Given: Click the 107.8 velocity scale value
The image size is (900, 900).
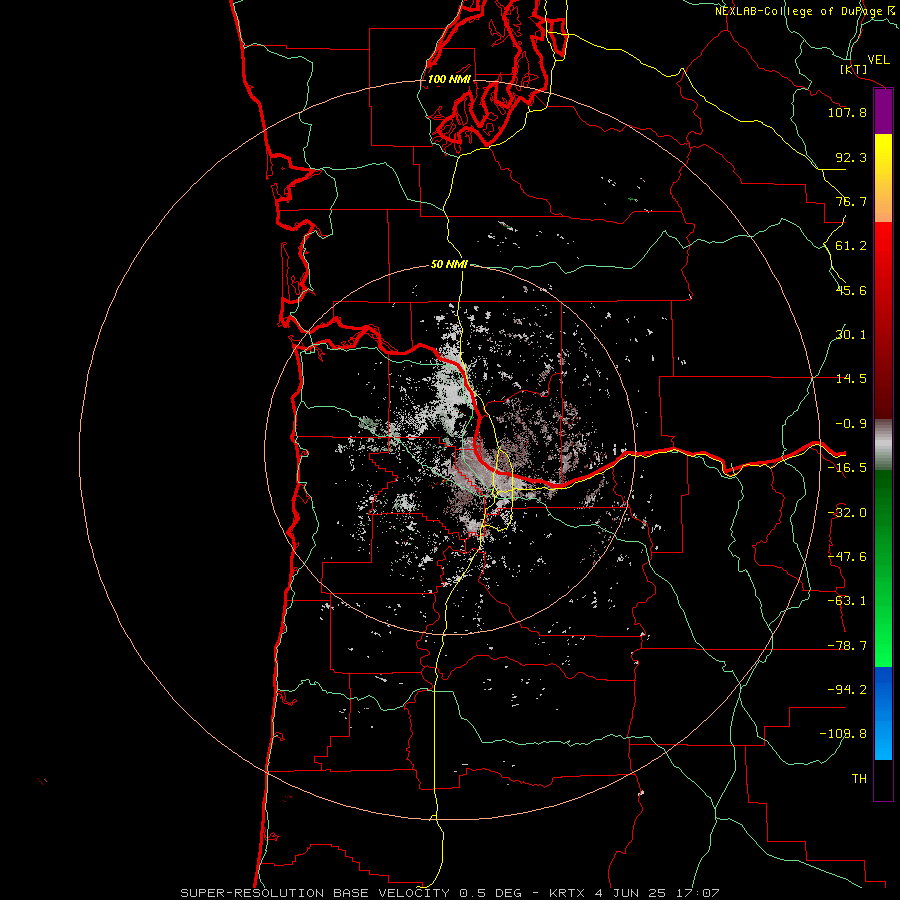Looking at the screenshot, I should click(847, 112).
